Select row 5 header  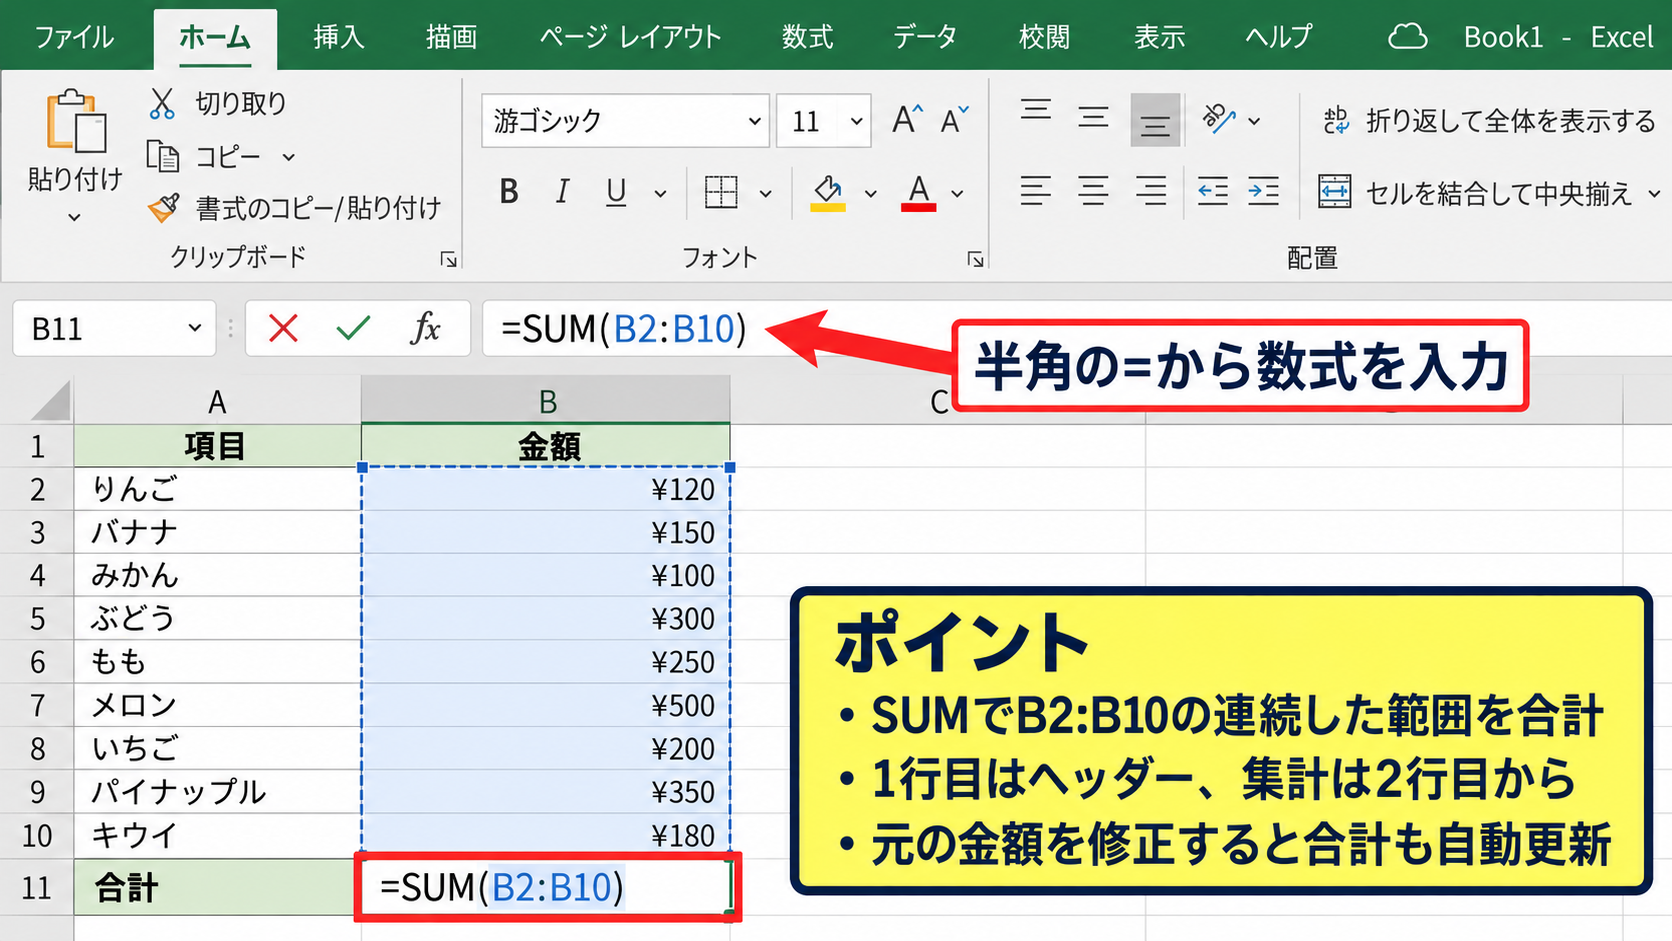click(37, 618)
